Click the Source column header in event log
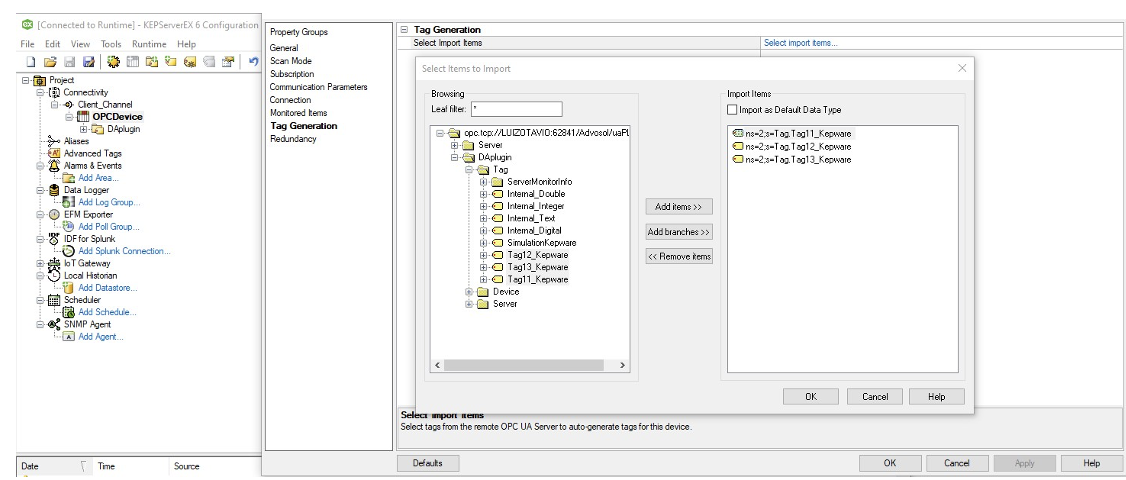The height and width of the screenshot is (480, 1126). [187, 466]
